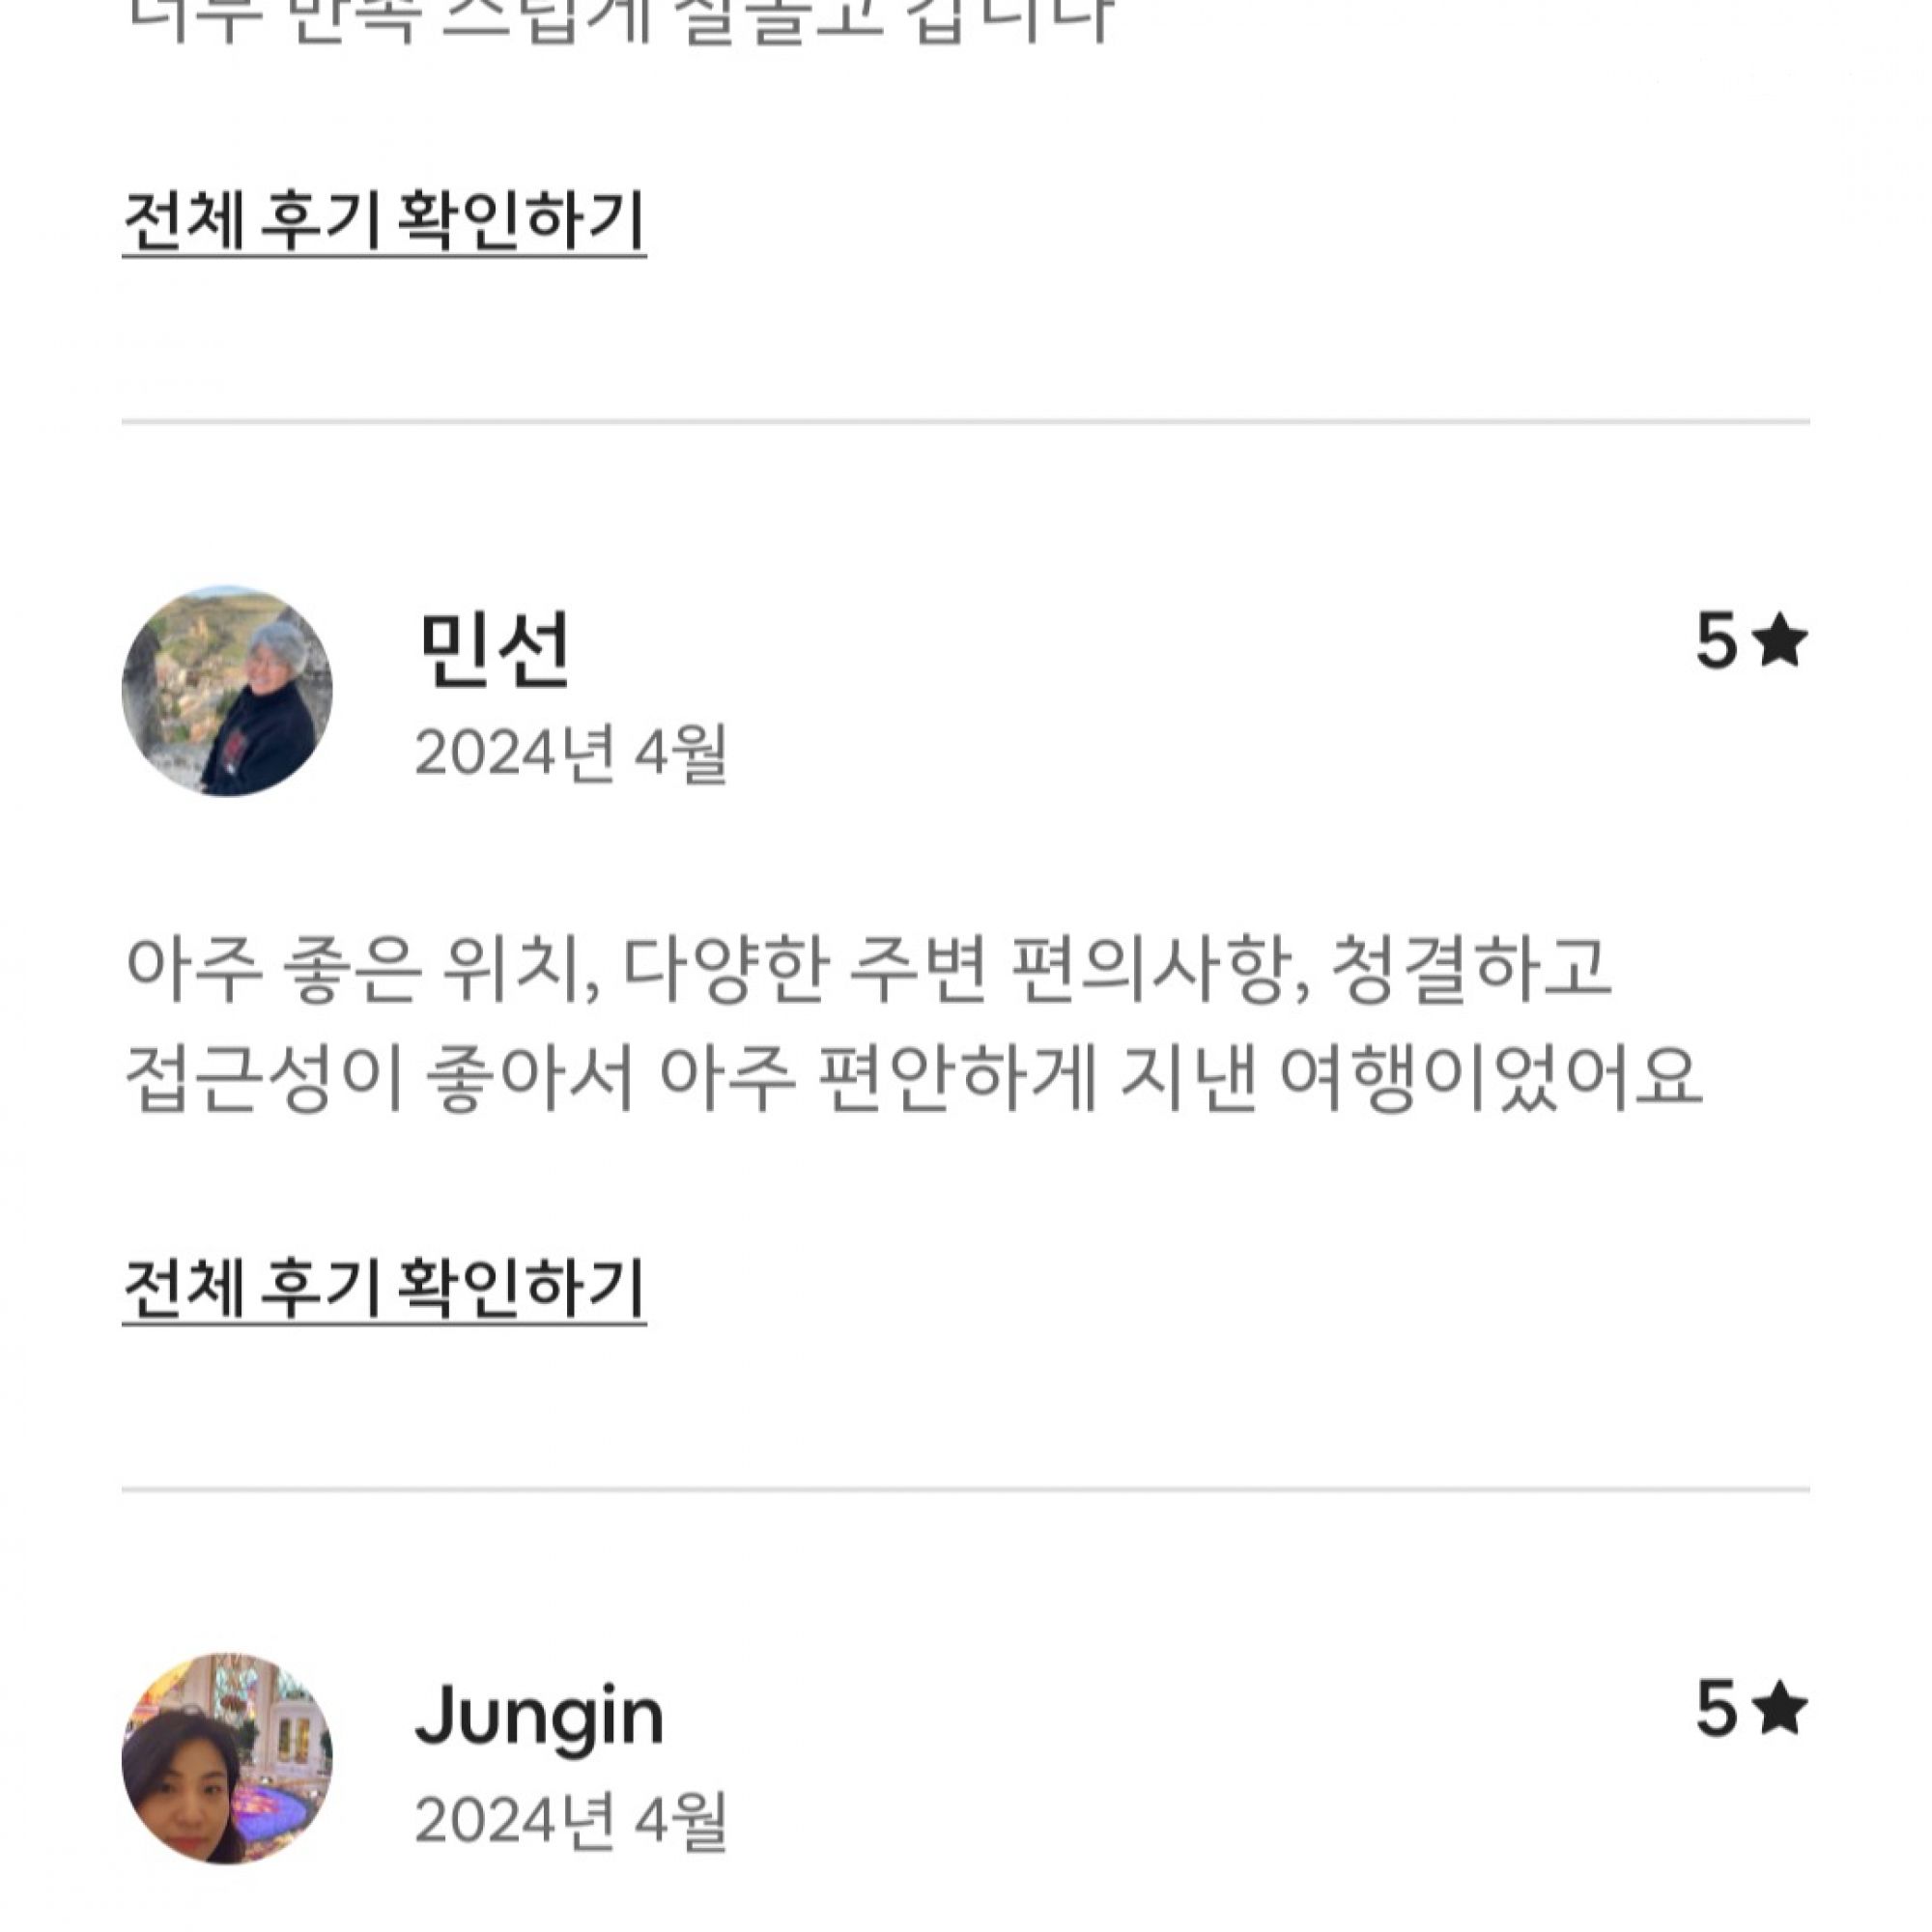Tap review line starting with 아주 좋은 위치

click(x=868, y=969)
